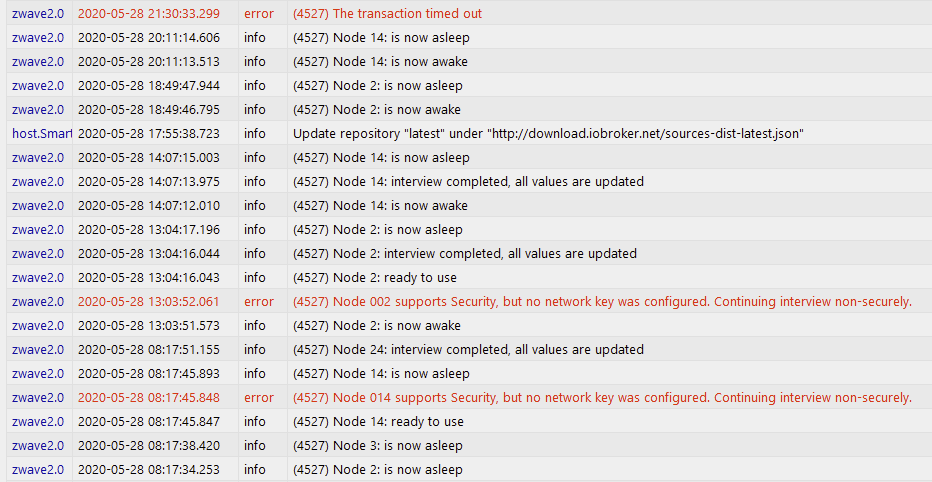Select the host.Smart source entry
This screenshot has height=482, width=932.
click(x=42, y=134)
